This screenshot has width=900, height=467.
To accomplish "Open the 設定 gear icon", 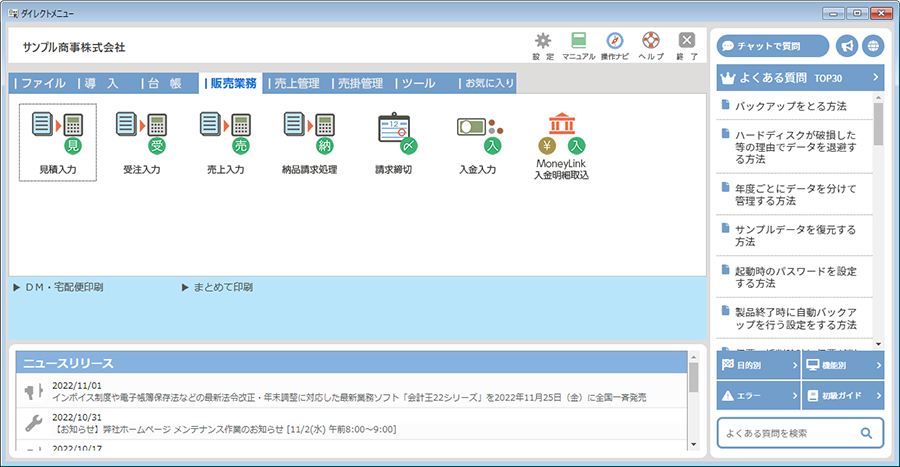I will tap(543, 41).
